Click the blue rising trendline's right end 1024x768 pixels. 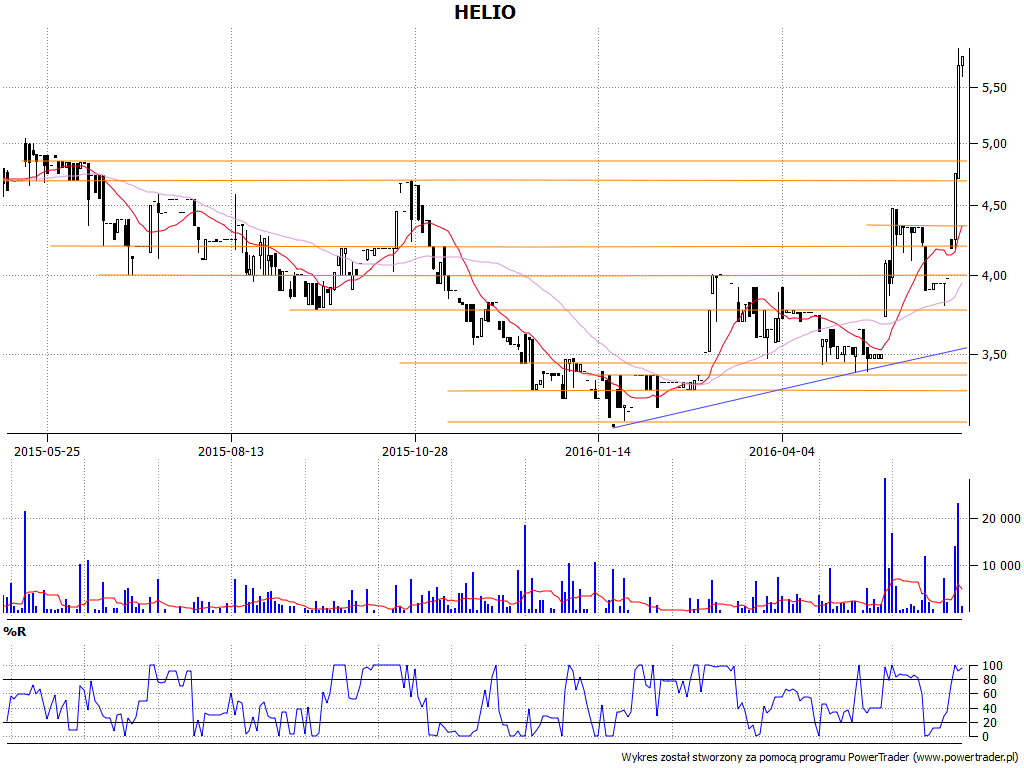pyautogui.click(x=965, y=348)
